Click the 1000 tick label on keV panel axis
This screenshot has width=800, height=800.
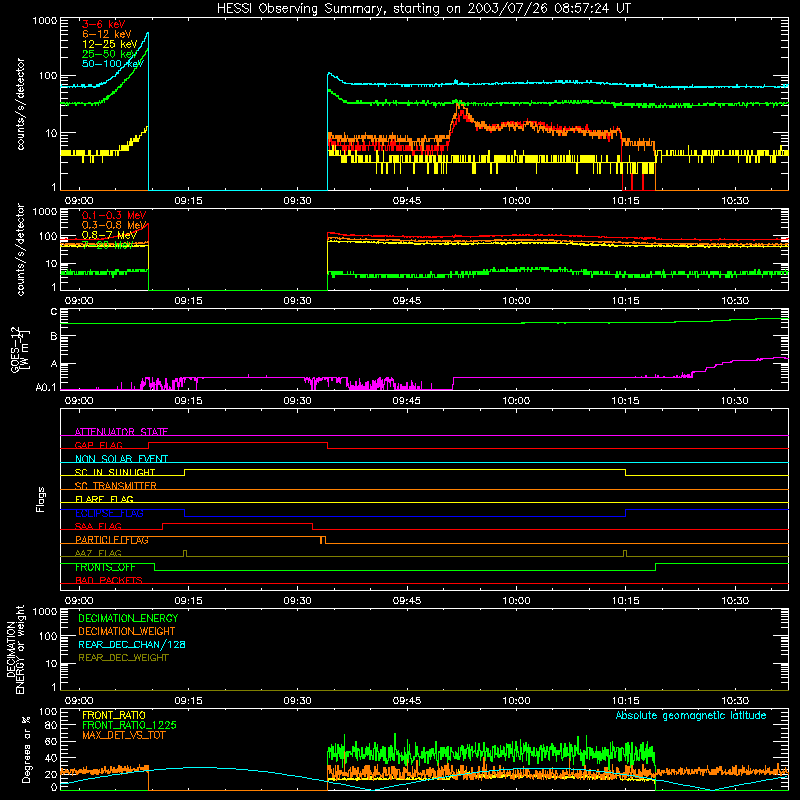coord(45,21)
